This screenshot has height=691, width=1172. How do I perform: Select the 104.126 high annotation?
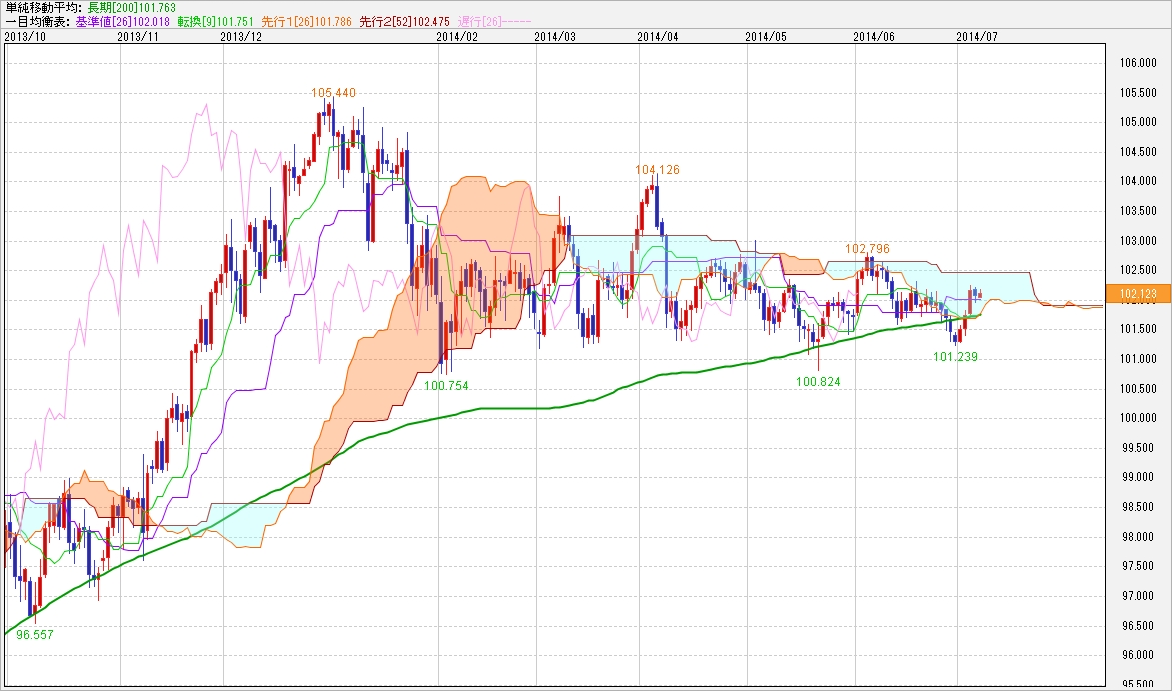coord(657,170)
